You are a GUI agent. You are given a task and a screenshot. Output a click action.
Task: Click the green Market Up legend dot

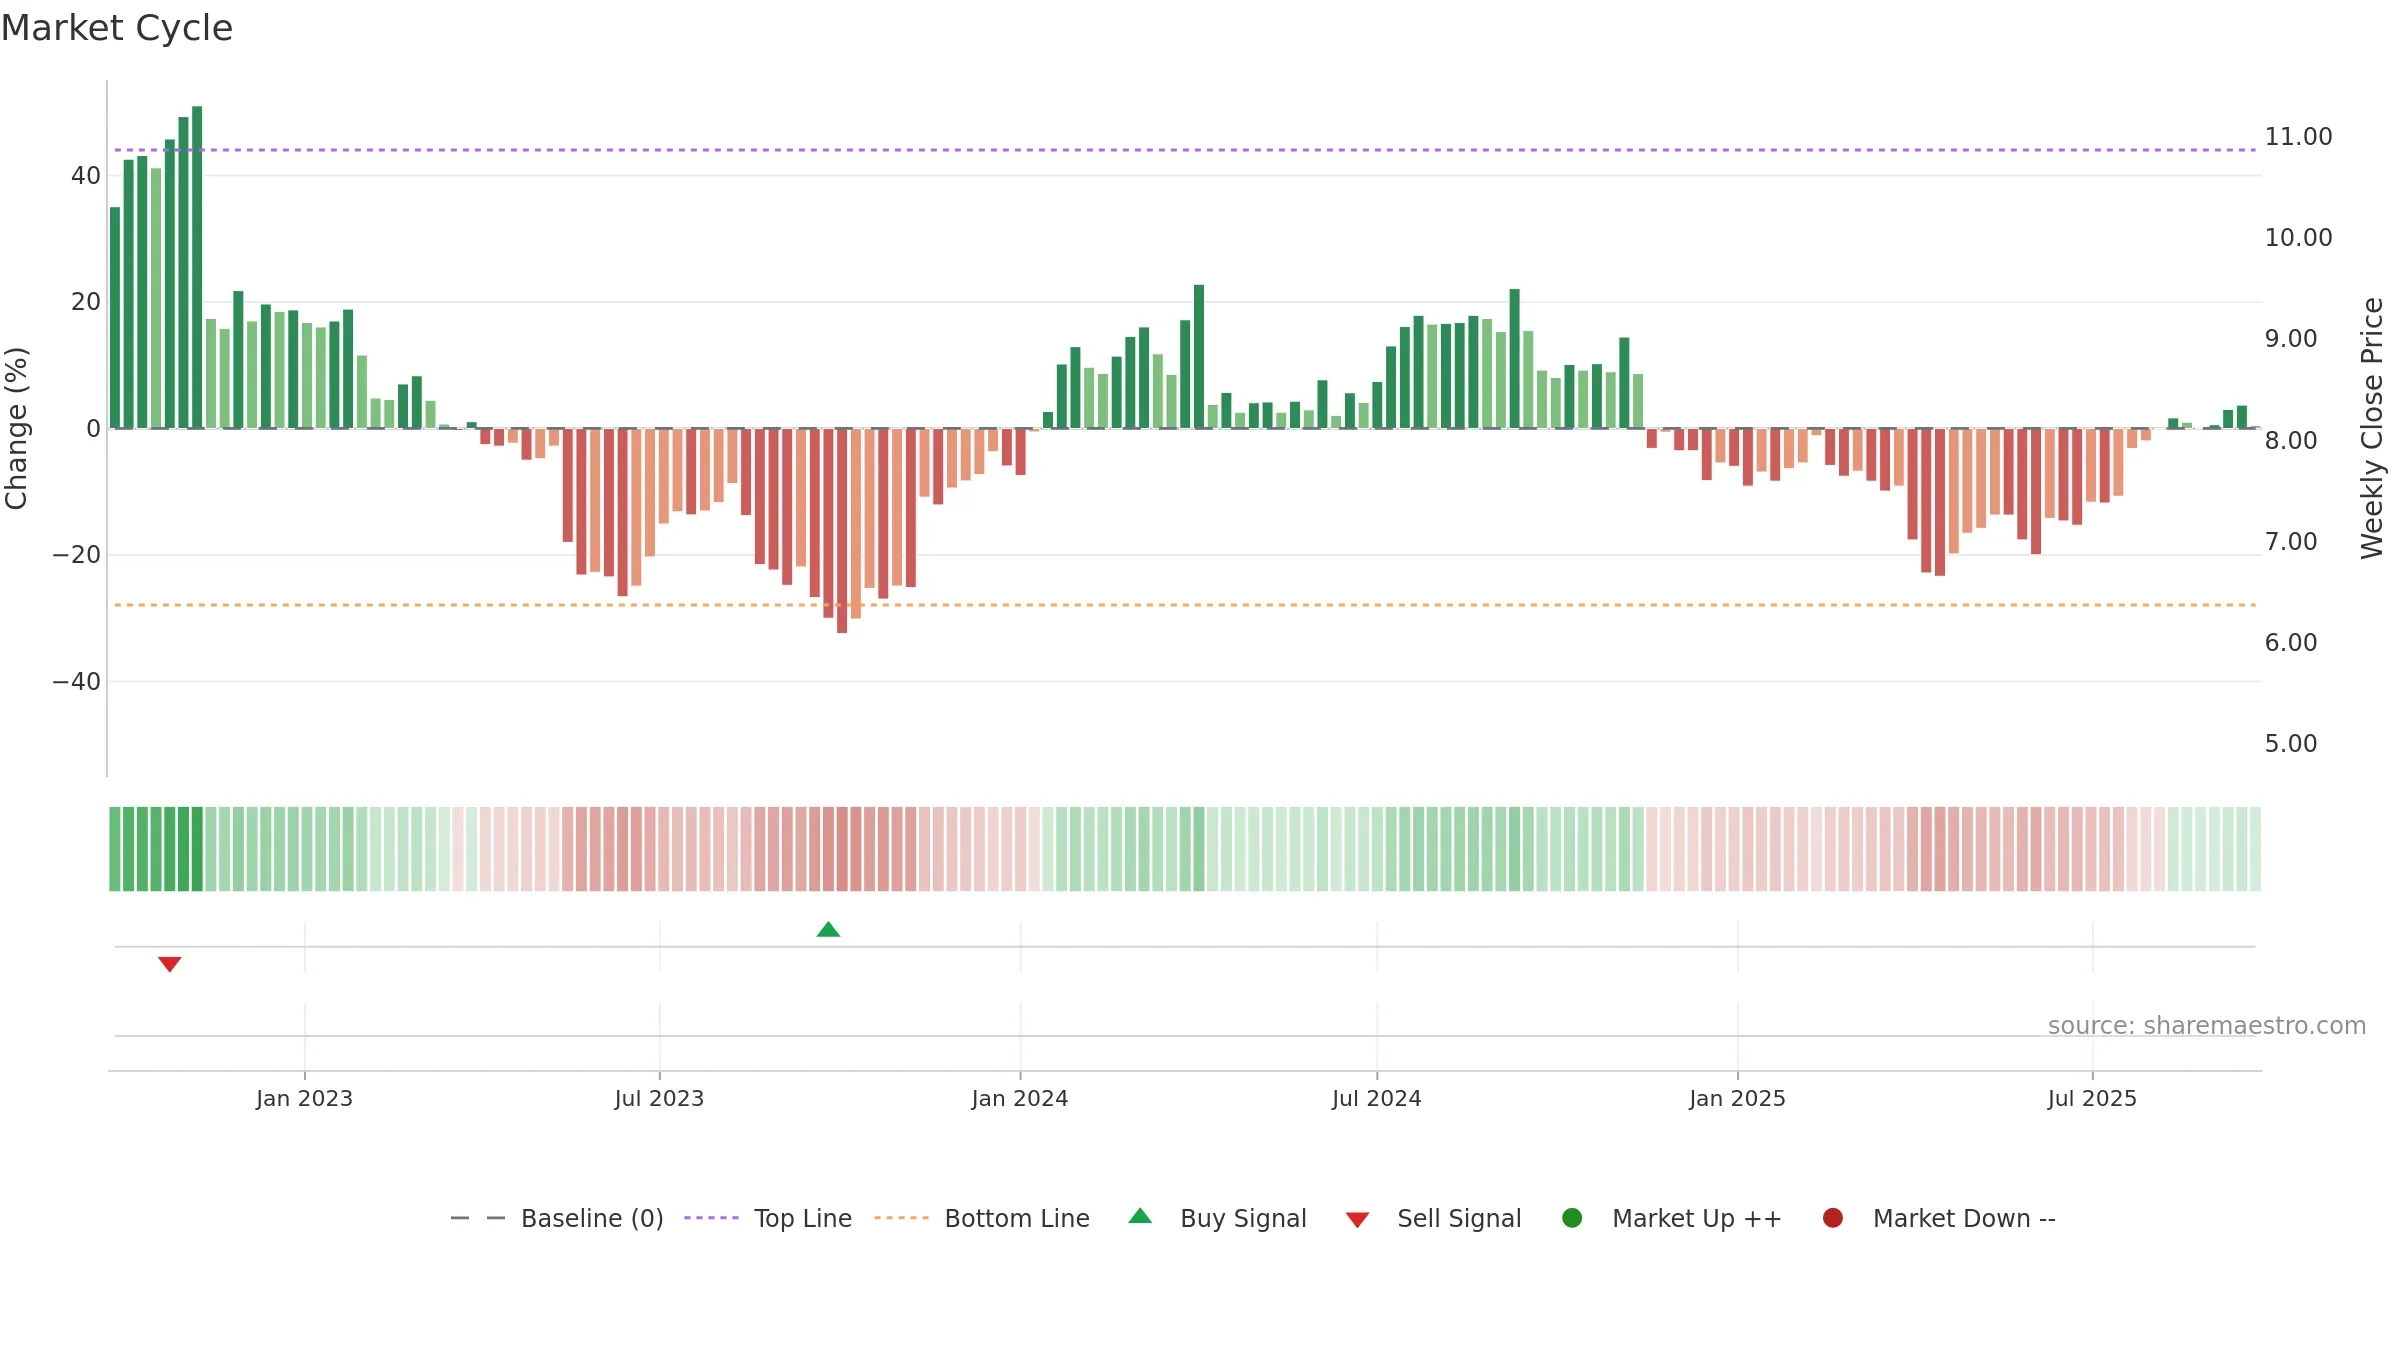[1572, 1218]
